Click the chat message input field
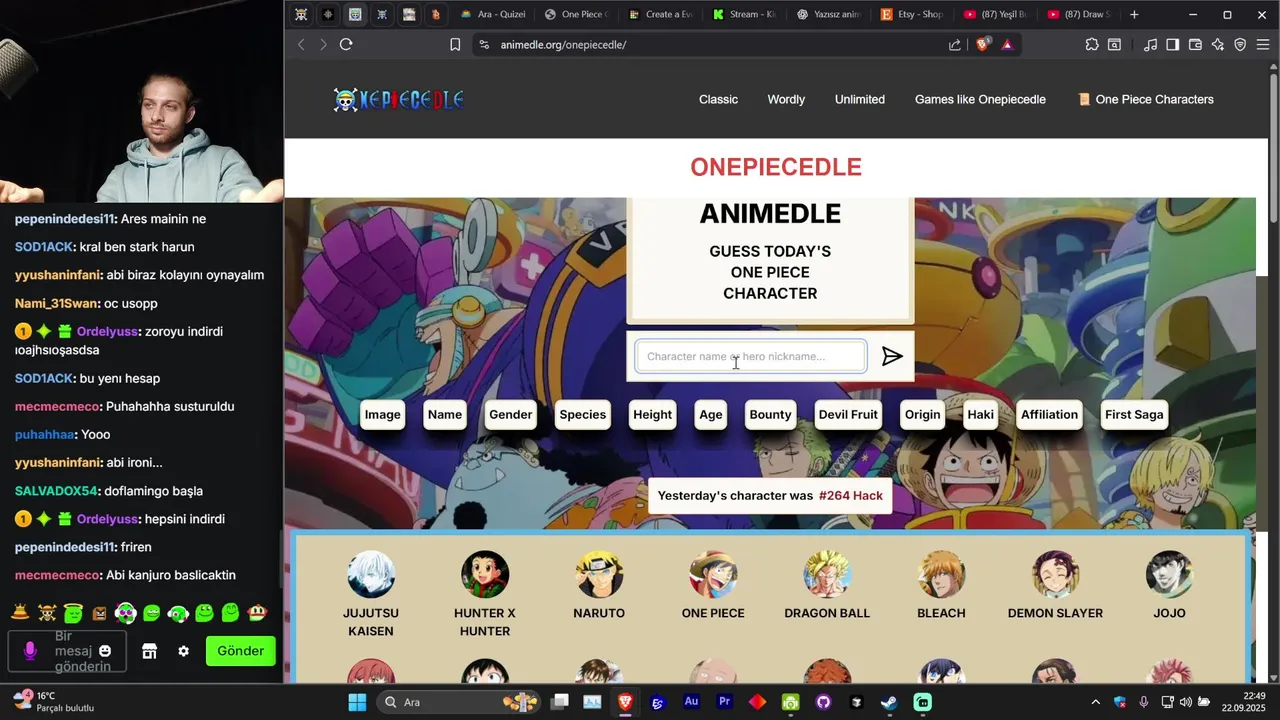Image resolution: width=1280 pixels, height=720 pixels. click(67, 651)
